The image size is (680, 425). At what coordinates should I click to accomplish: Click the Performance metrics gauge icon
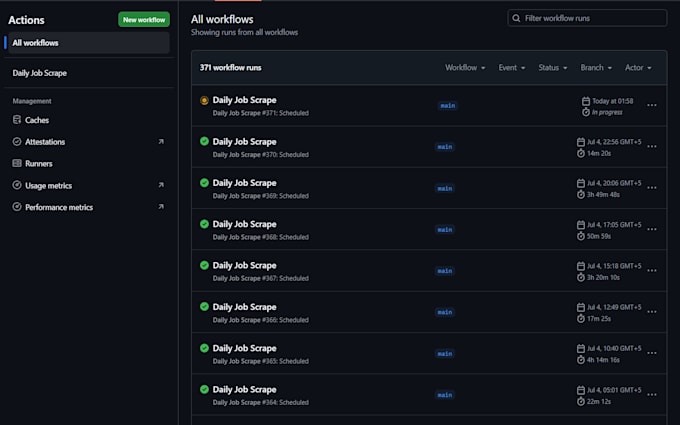[x=17, y=207]
